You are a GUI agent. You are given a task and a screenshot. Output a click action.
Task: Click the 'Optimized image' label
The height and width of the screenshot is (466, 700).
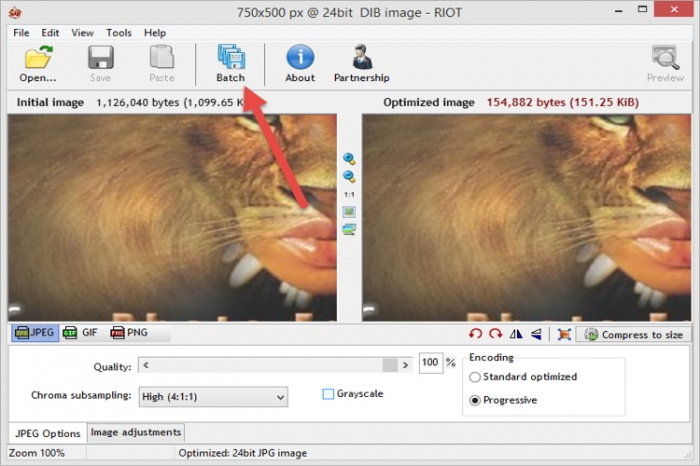[x=429, y=102]
